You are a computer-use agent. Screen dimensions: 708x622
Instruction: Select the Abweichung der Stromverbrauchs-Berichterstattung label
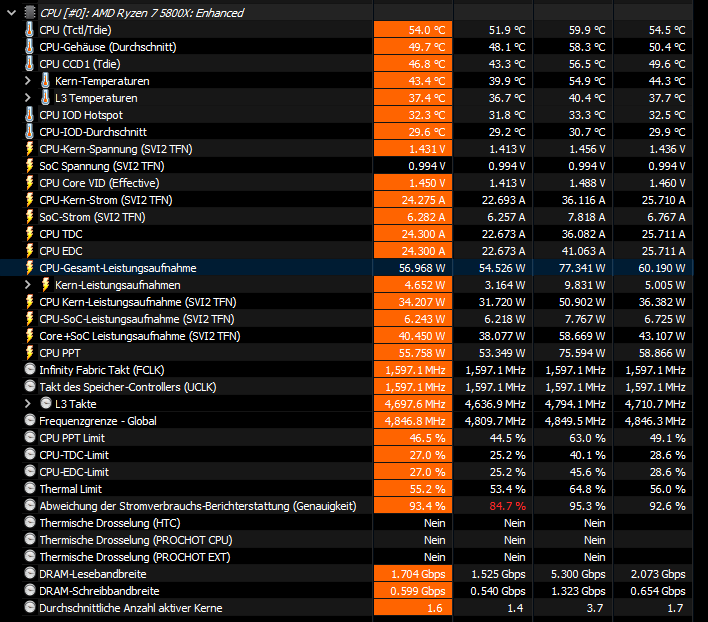click(198, 506)
